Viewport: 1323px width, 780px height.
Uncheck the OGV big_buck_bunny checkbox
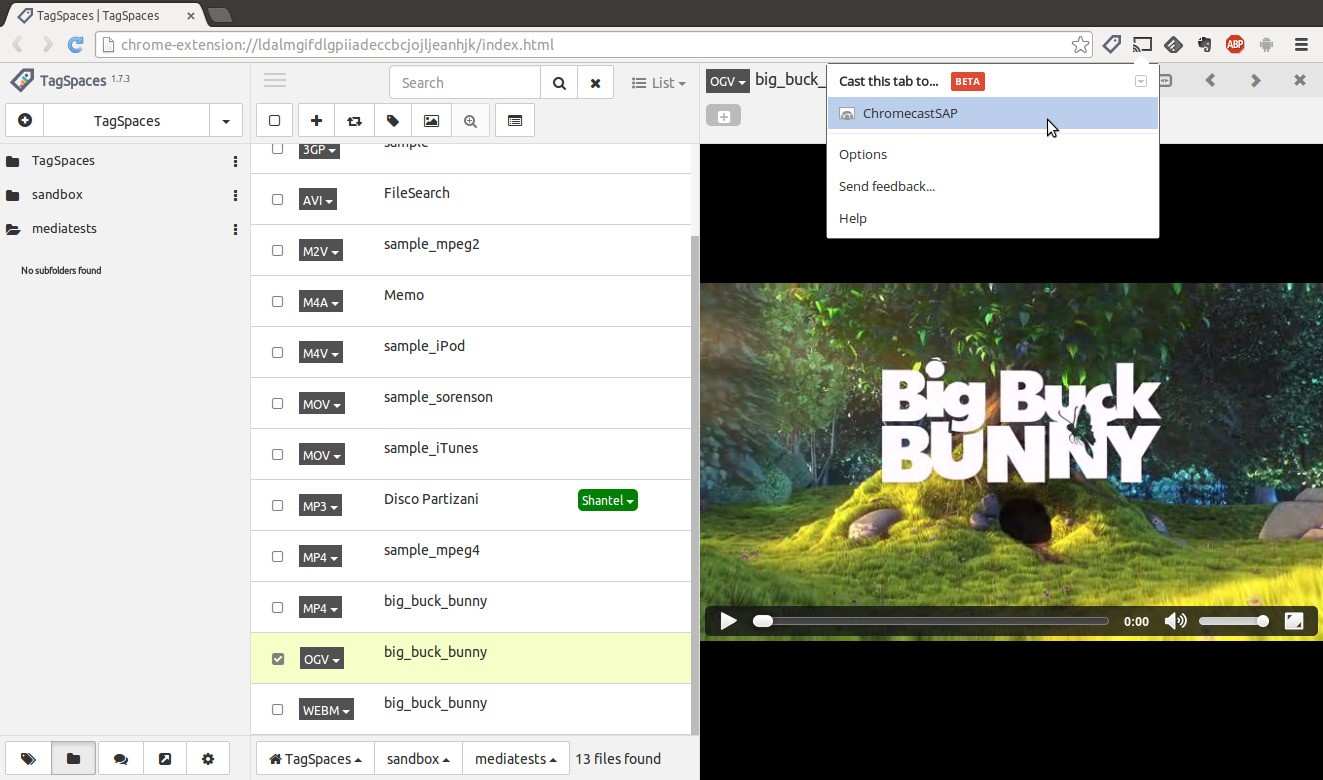[278, 659]
